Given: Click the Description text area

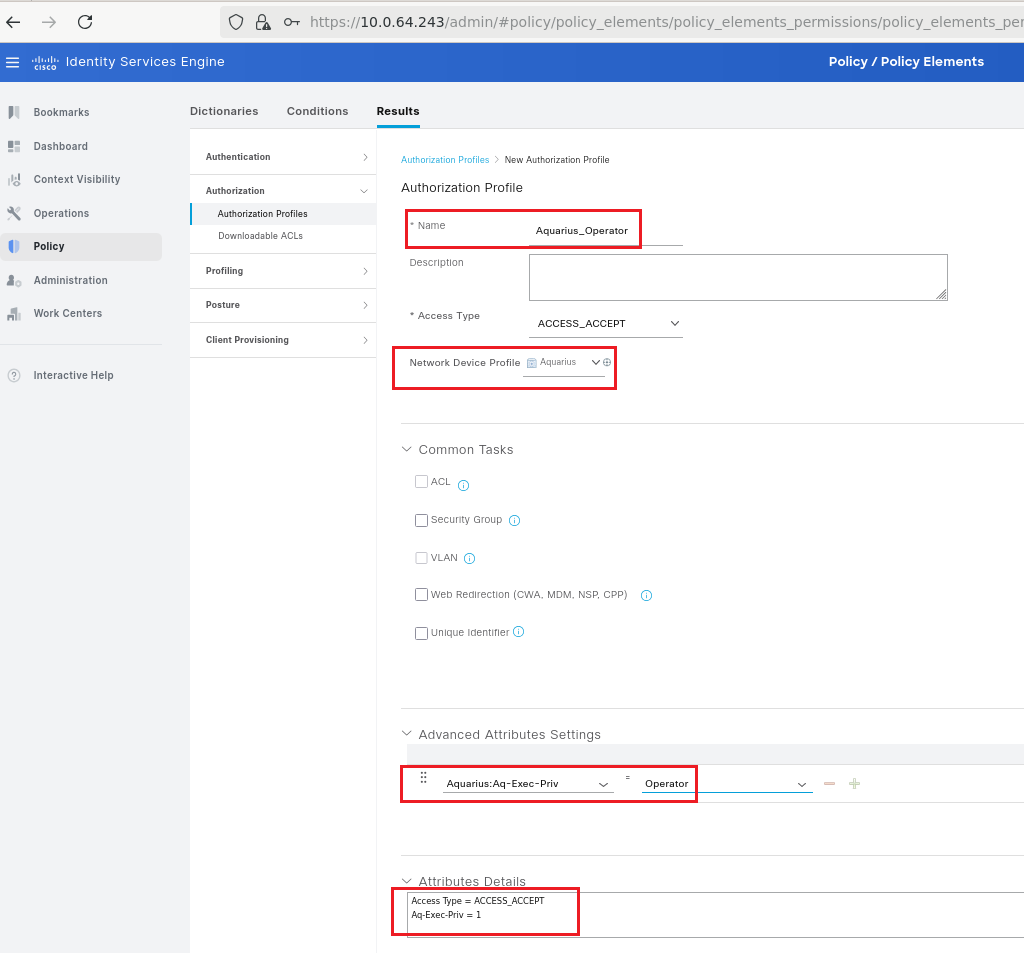Looking at the screenshot, I should tap(738, 278).
